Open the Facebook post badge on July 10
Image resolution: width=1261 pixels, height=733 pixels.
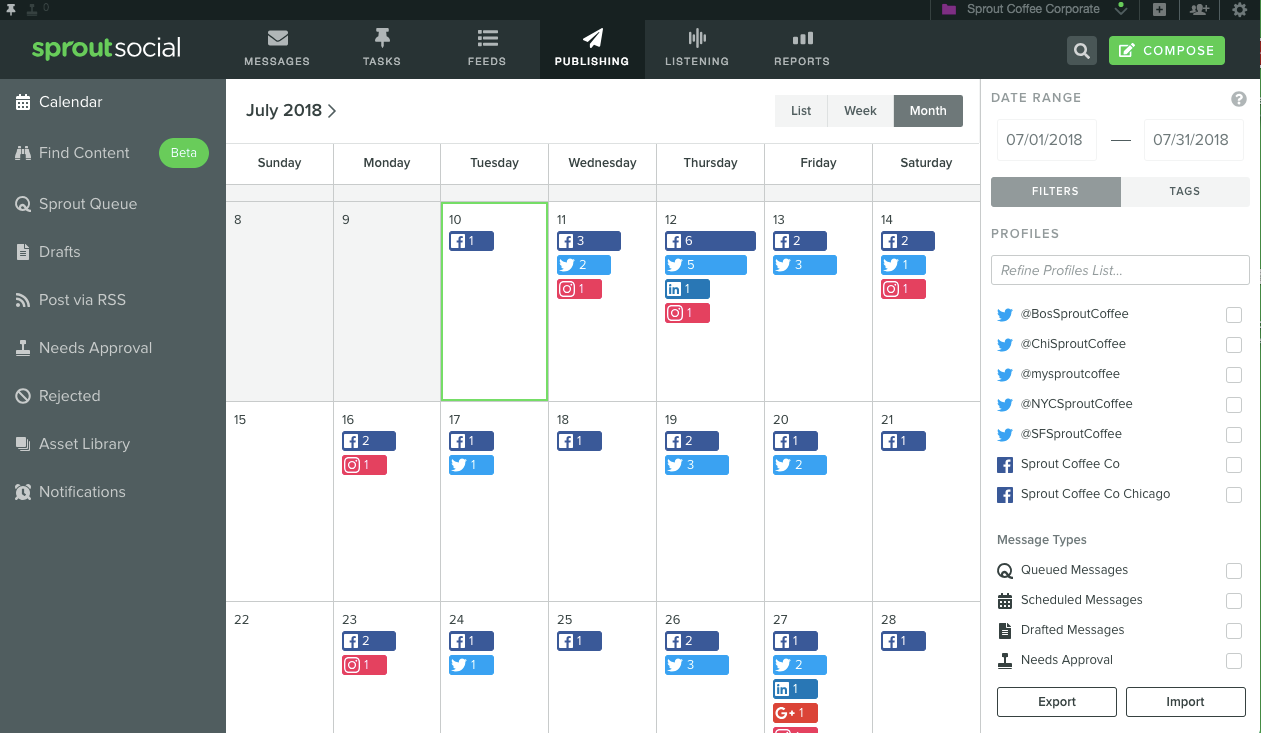[471, 241]
